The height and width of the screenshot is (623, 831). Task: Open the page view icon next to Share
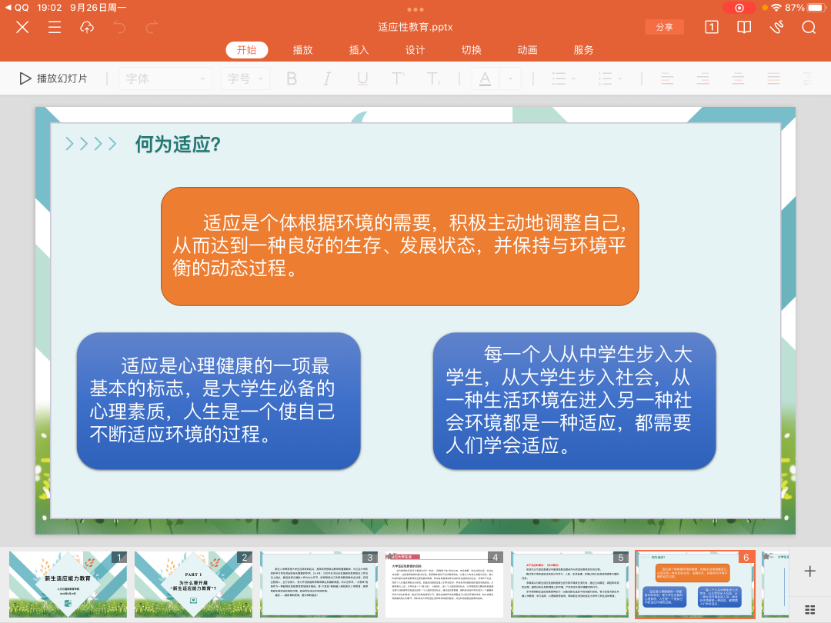tap(711, 27)
